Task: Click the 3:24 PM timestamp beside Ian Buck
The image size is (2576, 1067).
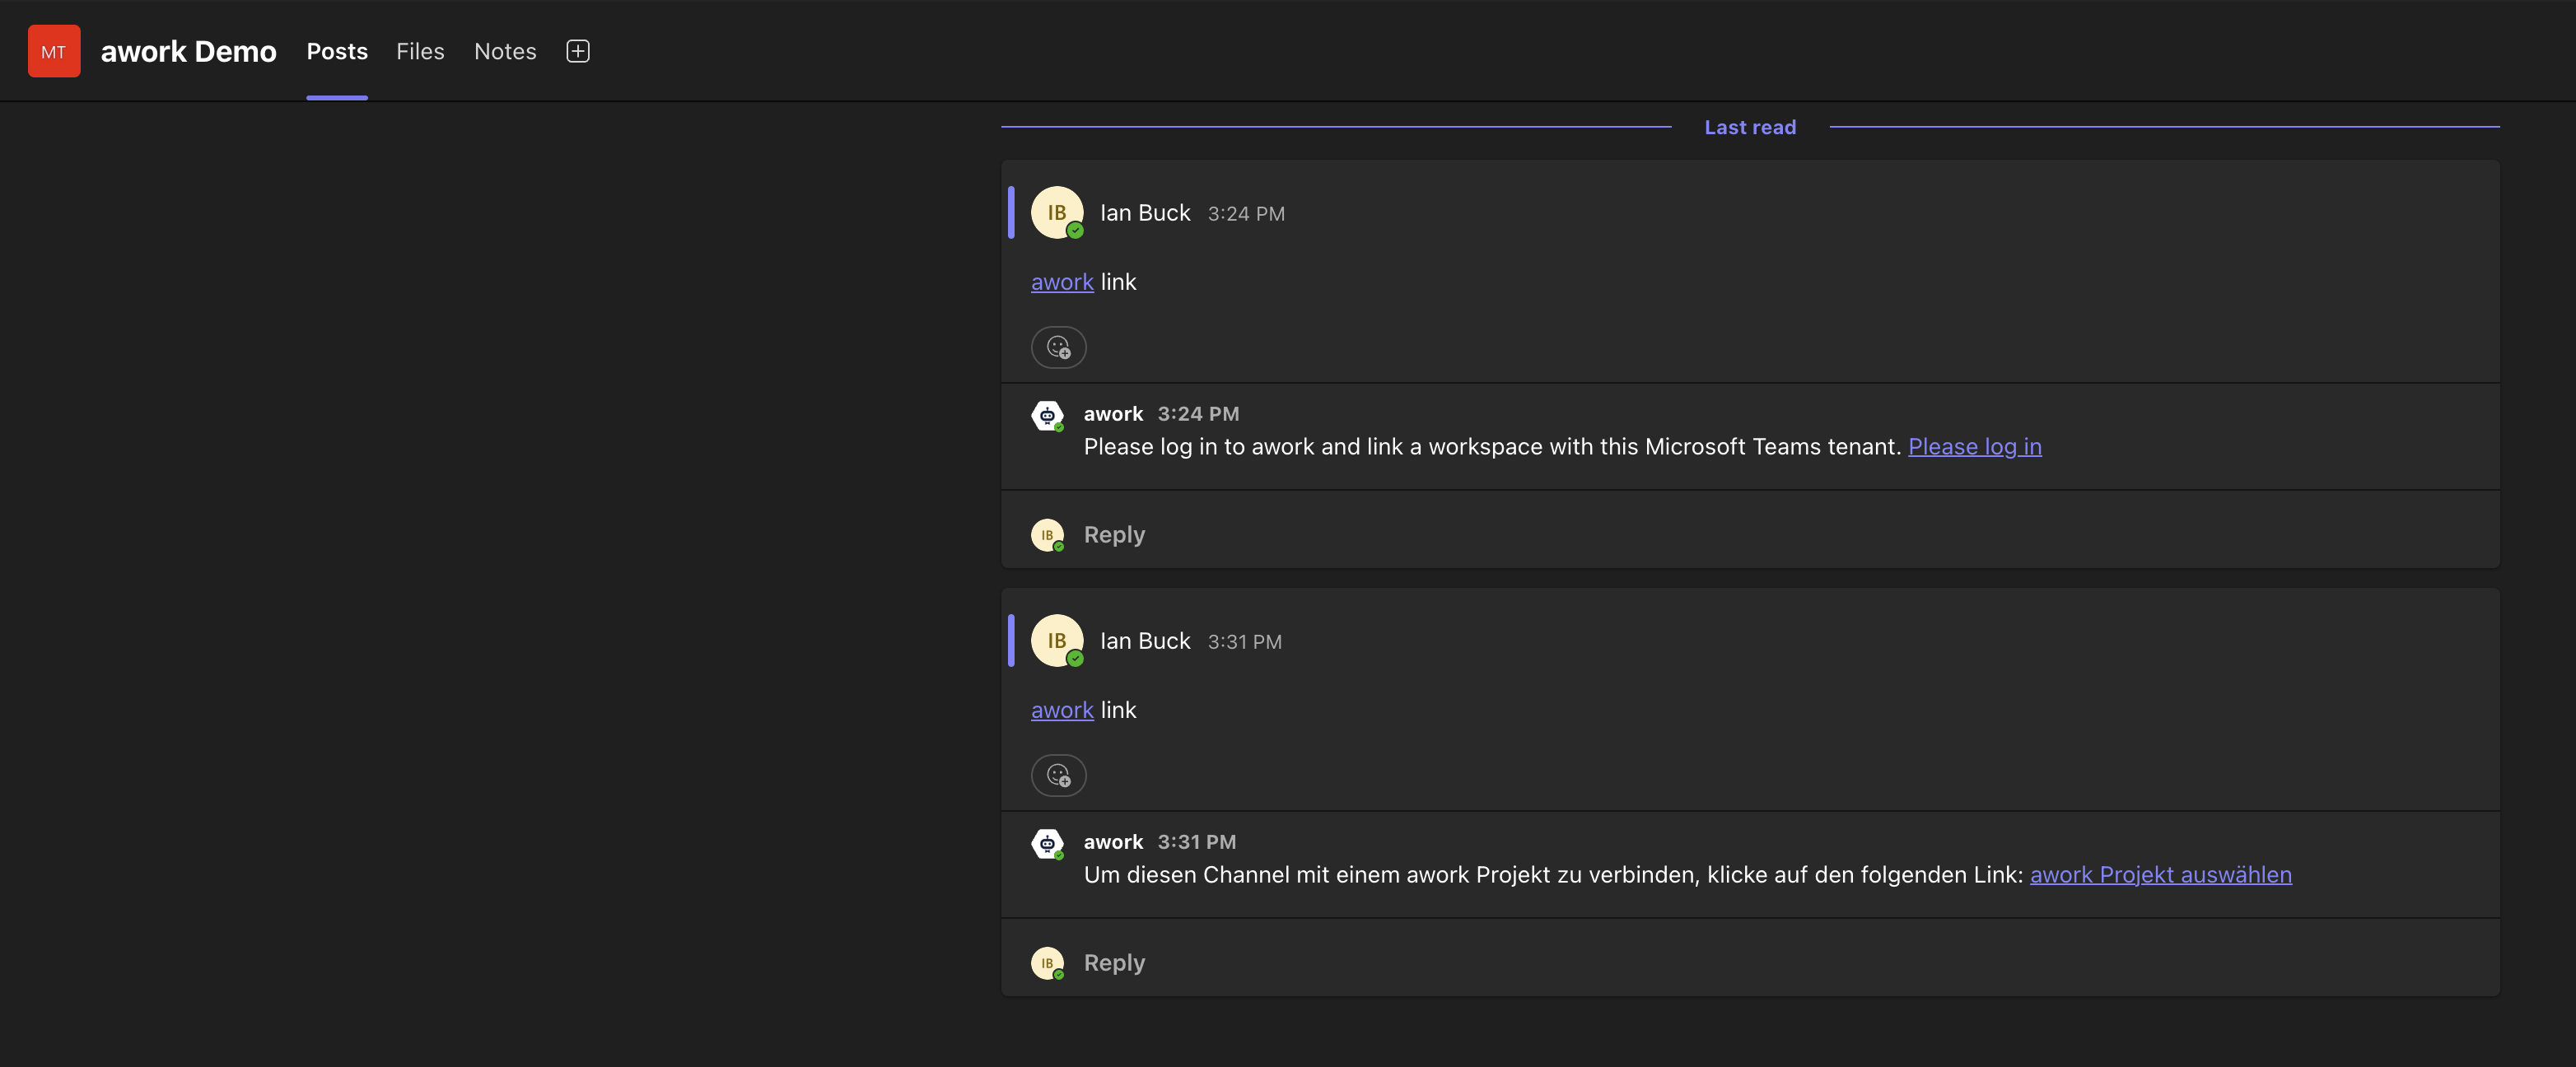Action: [1246, 213]
